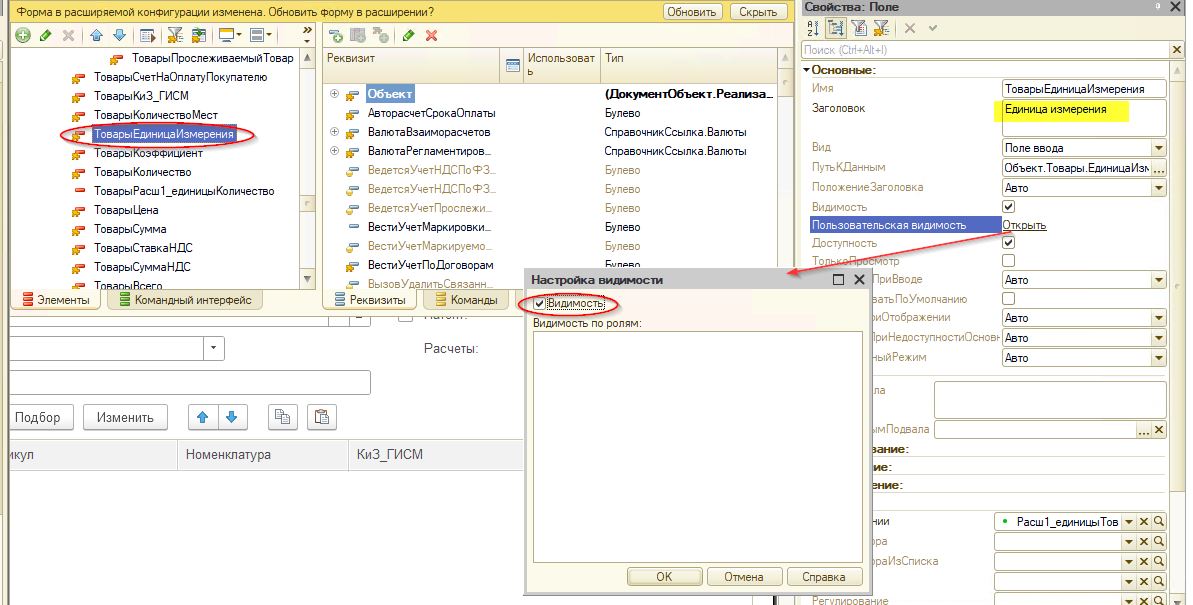This screenshot has height=605, width=1193.
Task: Switch to the Реквизиты tab
Action: tap(371, 300)
